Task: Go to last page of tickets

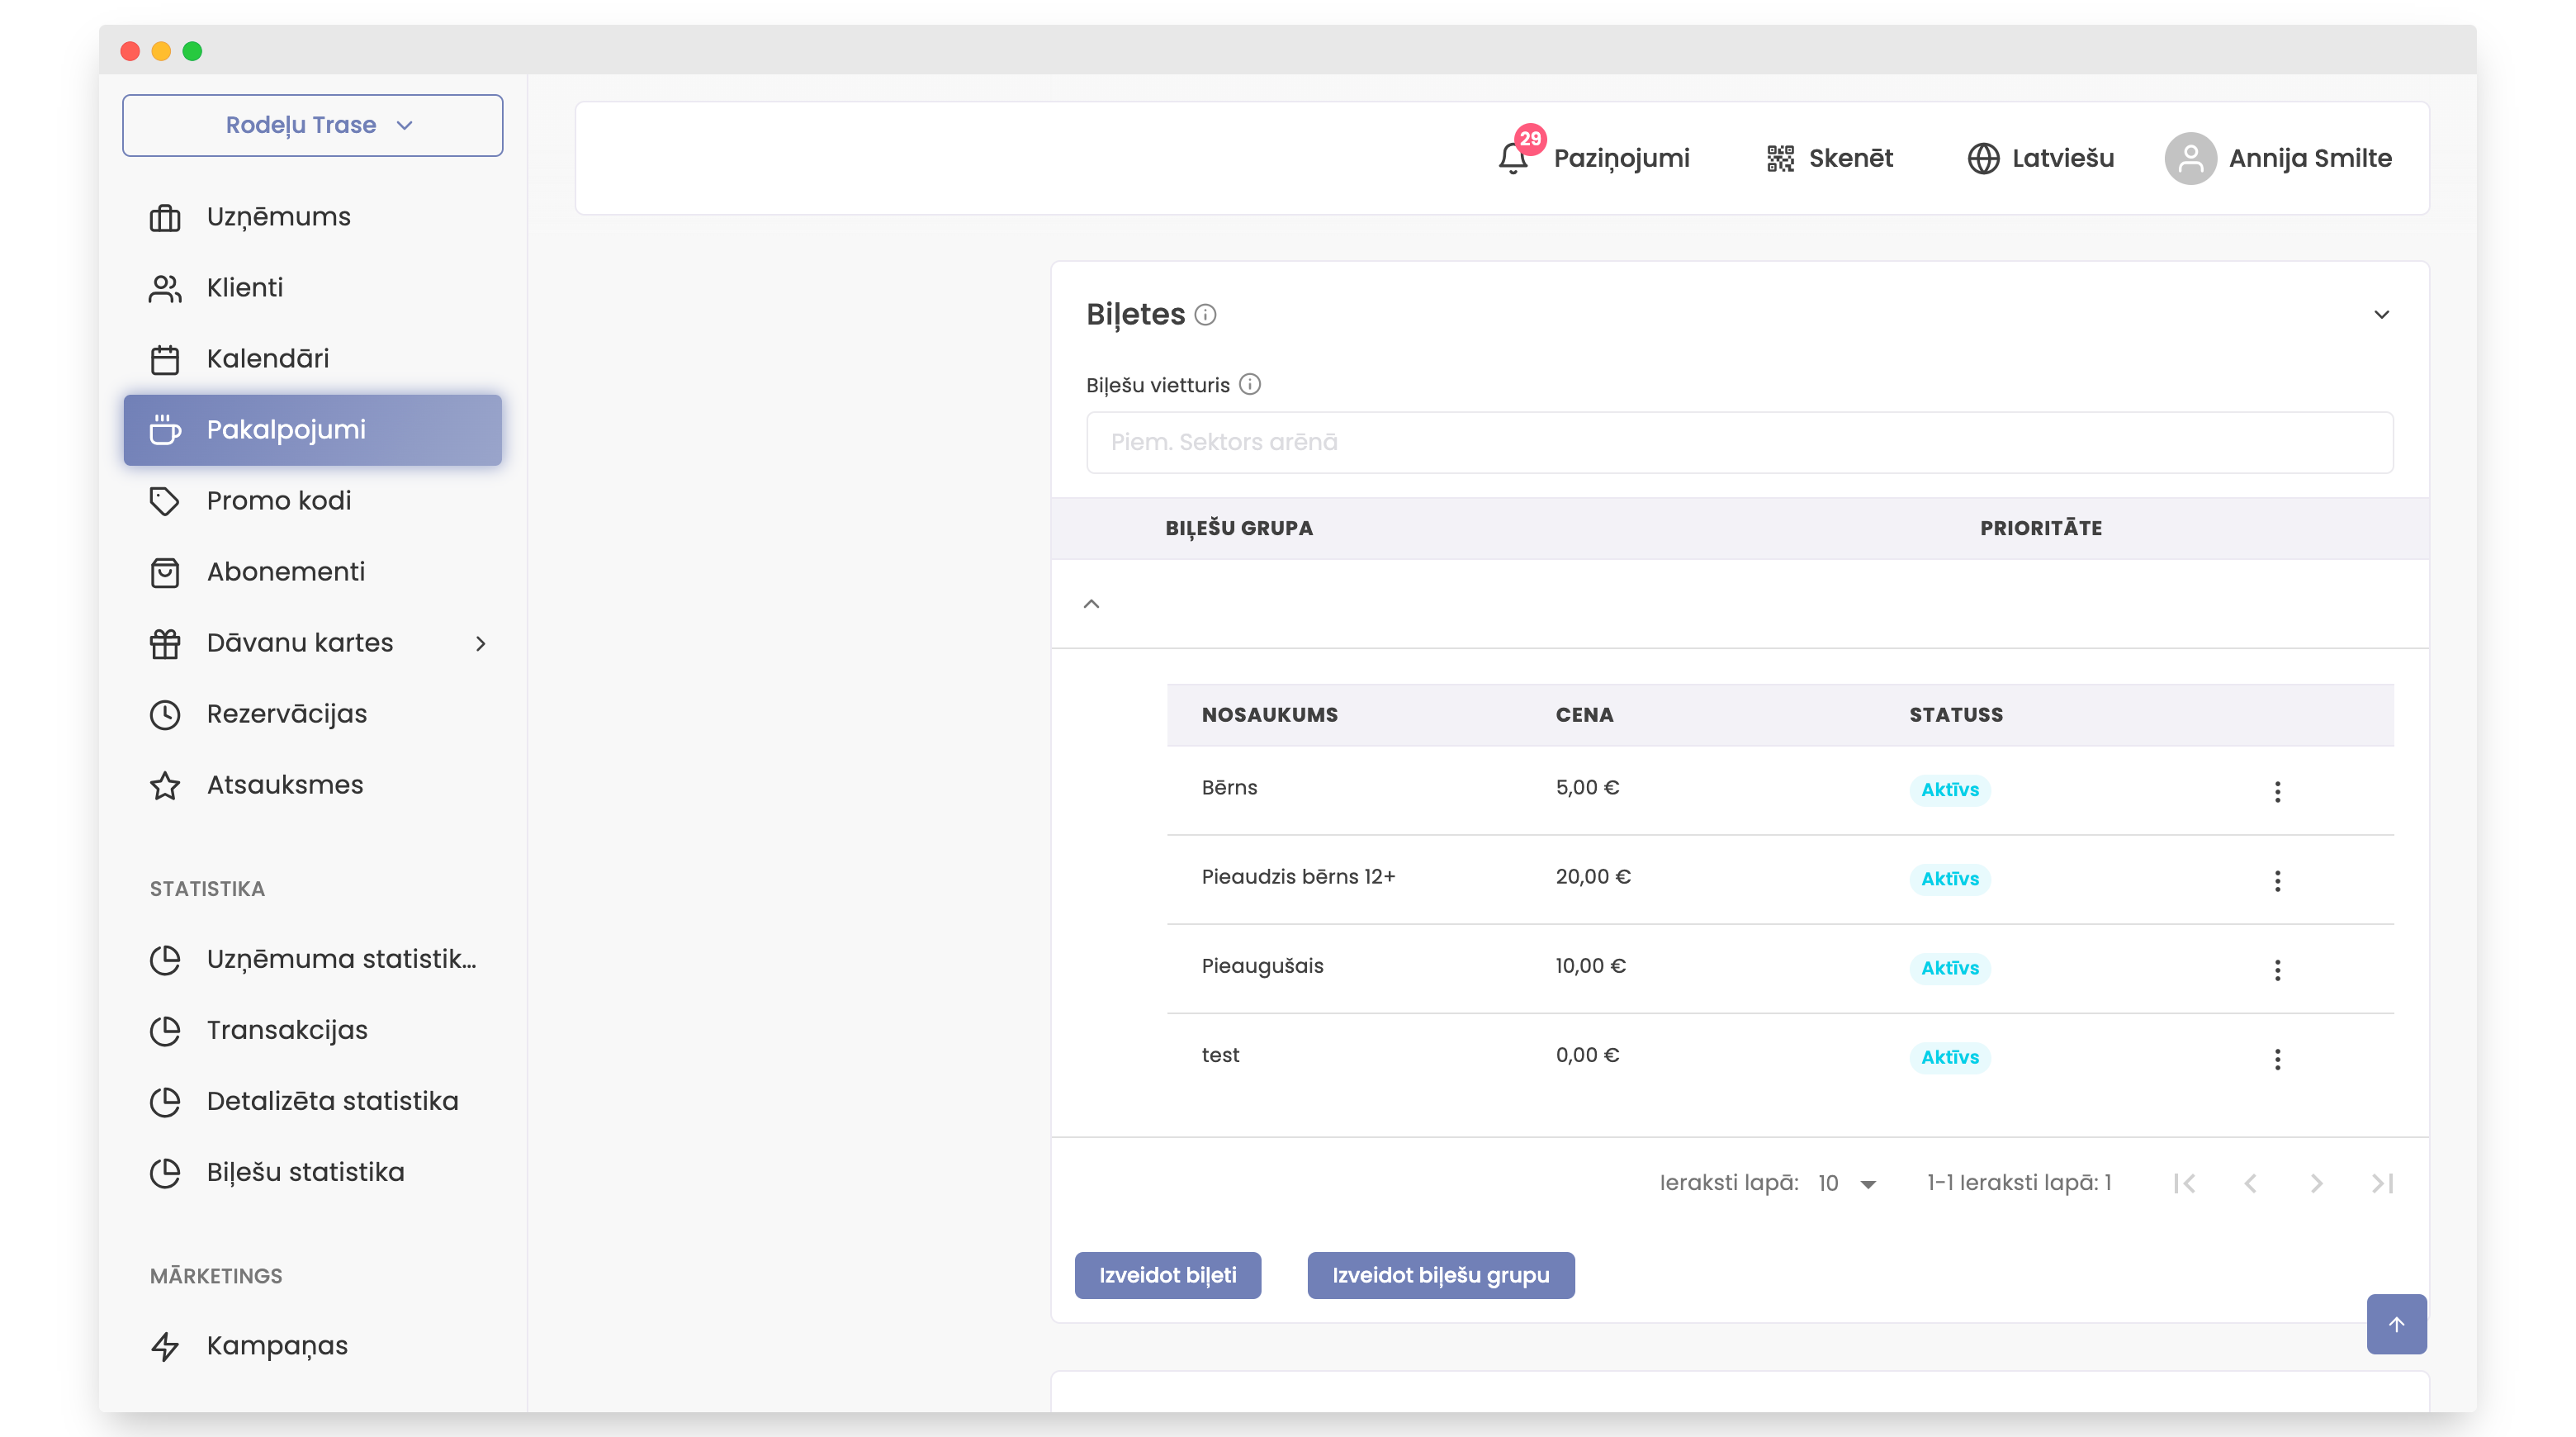Action: point(2382,1183)
